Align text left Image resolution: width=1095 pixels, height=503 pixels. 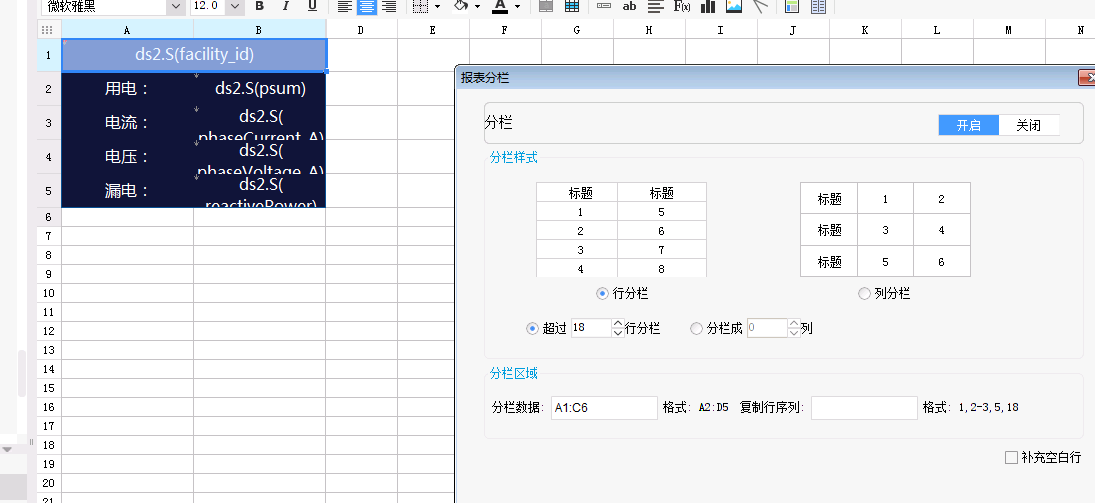click(x=345, y=6)
